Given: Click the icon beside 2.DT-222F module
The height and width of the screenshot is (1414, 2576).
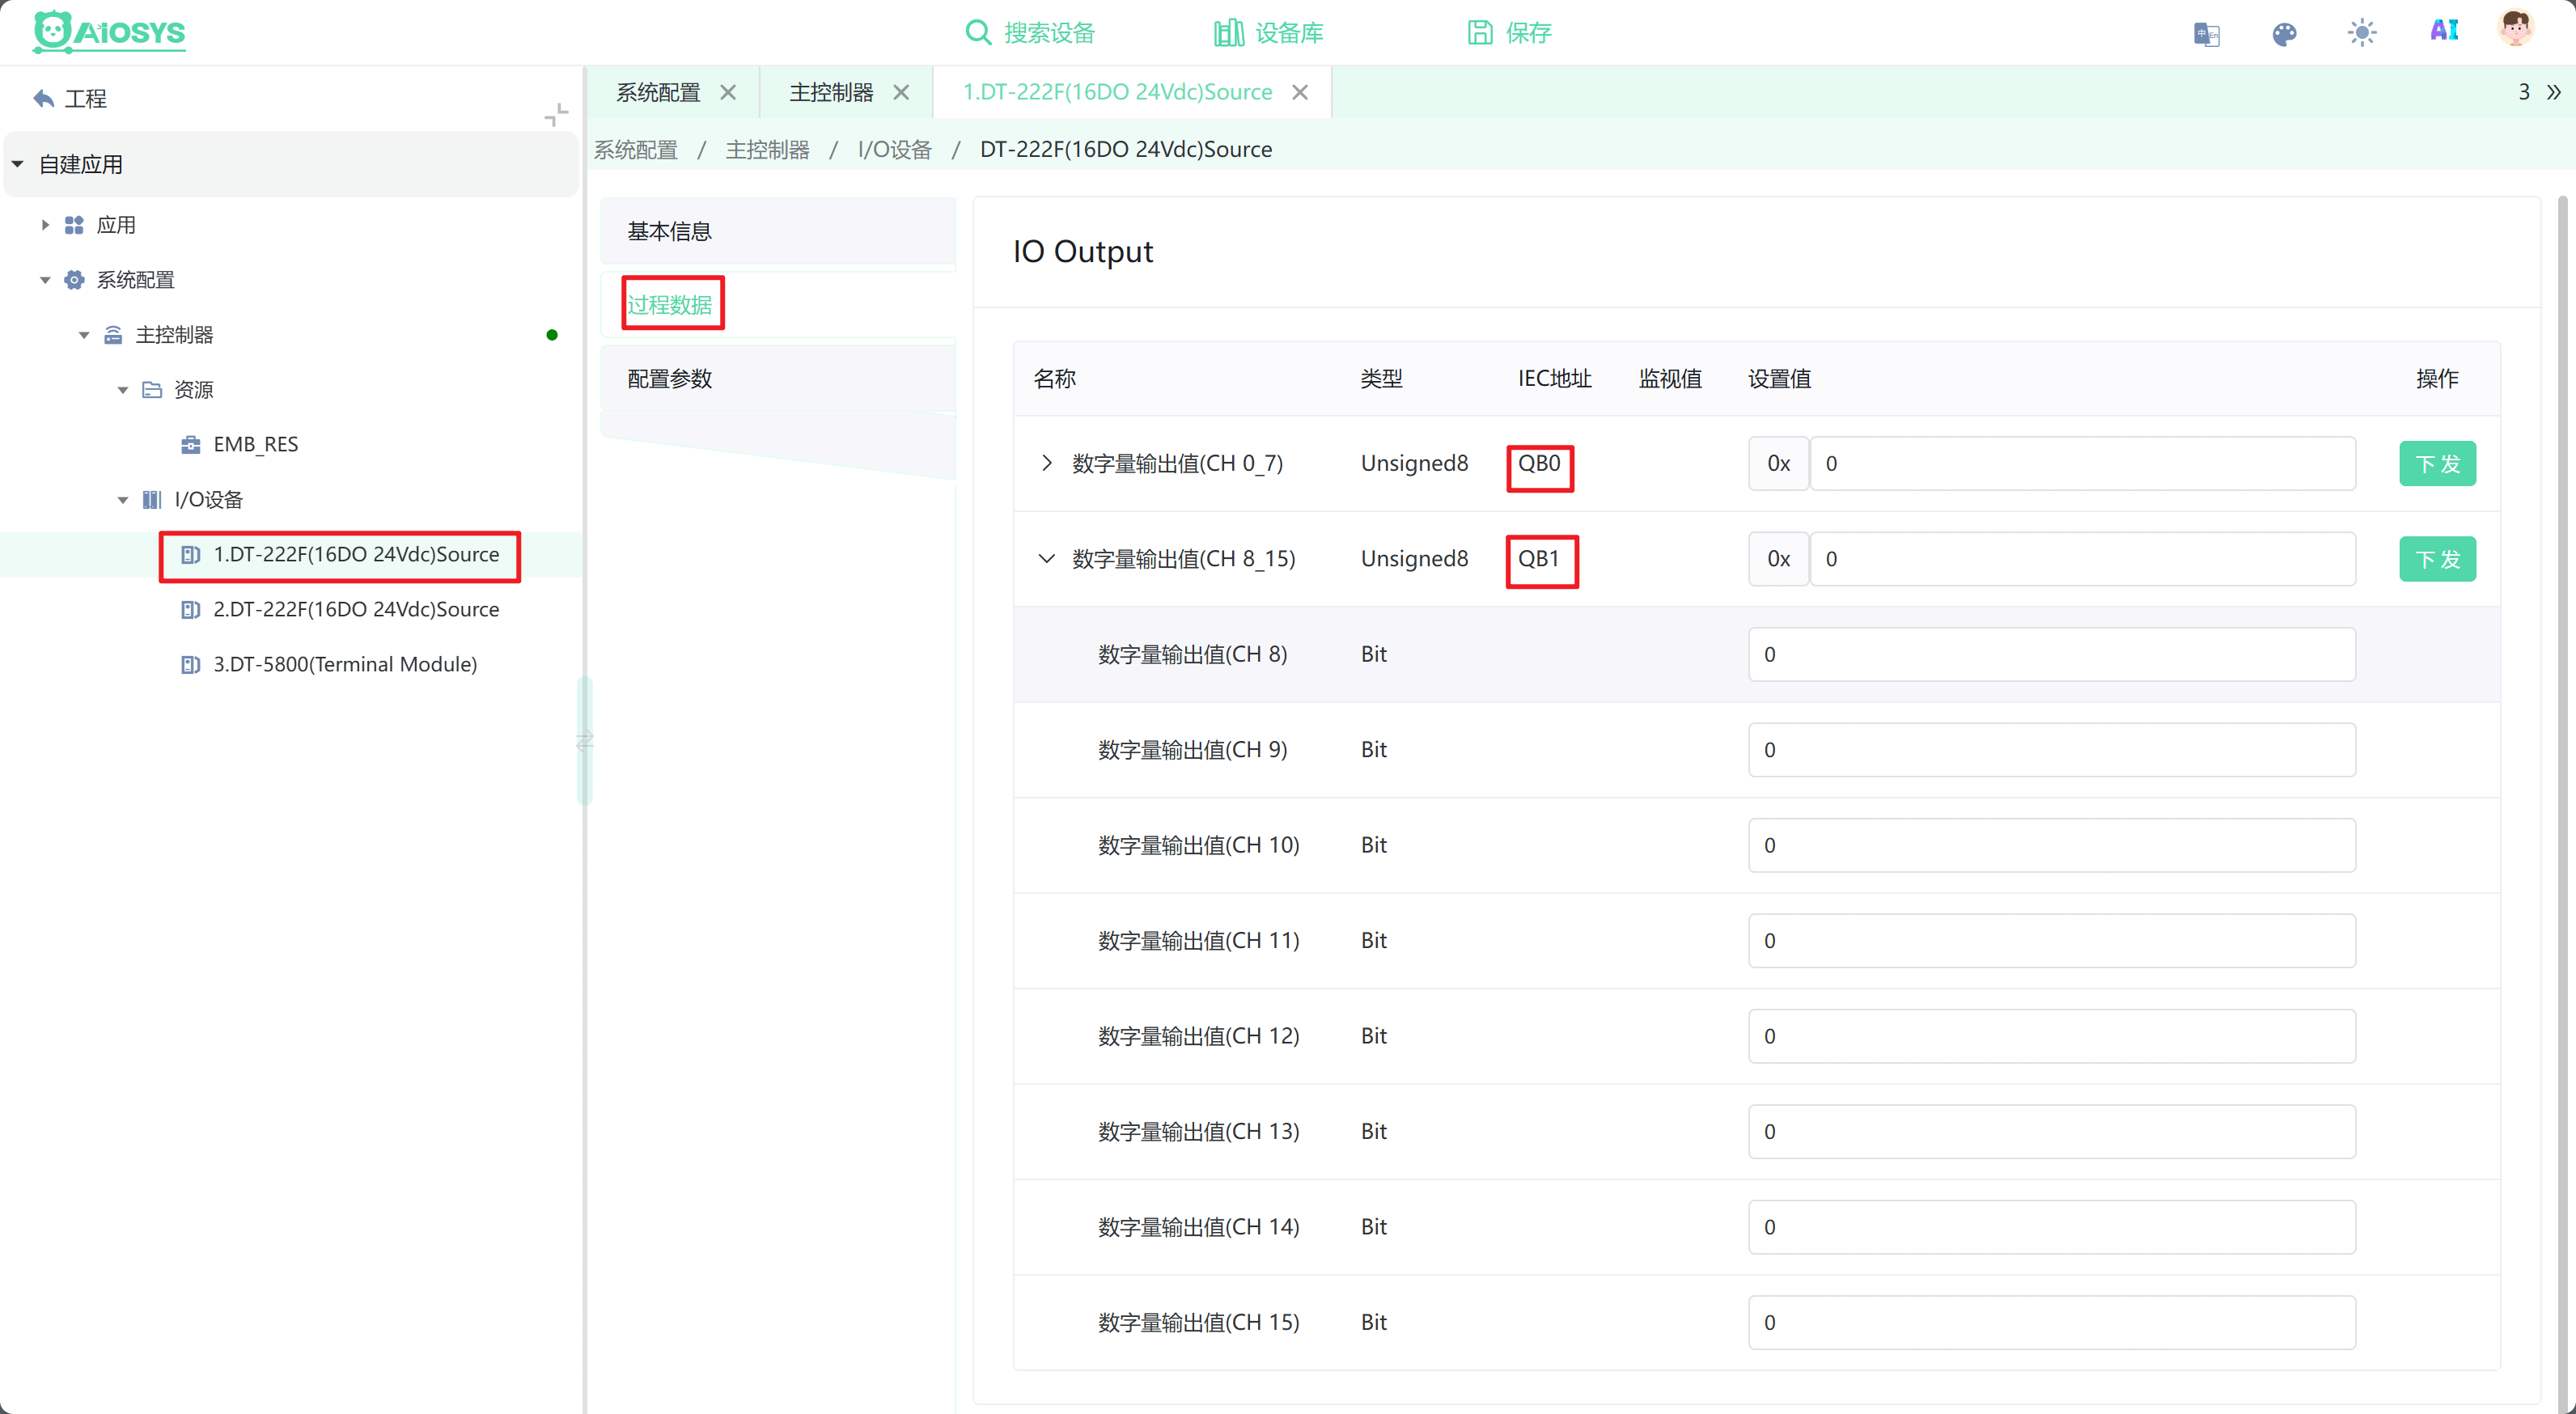Looking at the screenshot, I should tap(190, 609).
